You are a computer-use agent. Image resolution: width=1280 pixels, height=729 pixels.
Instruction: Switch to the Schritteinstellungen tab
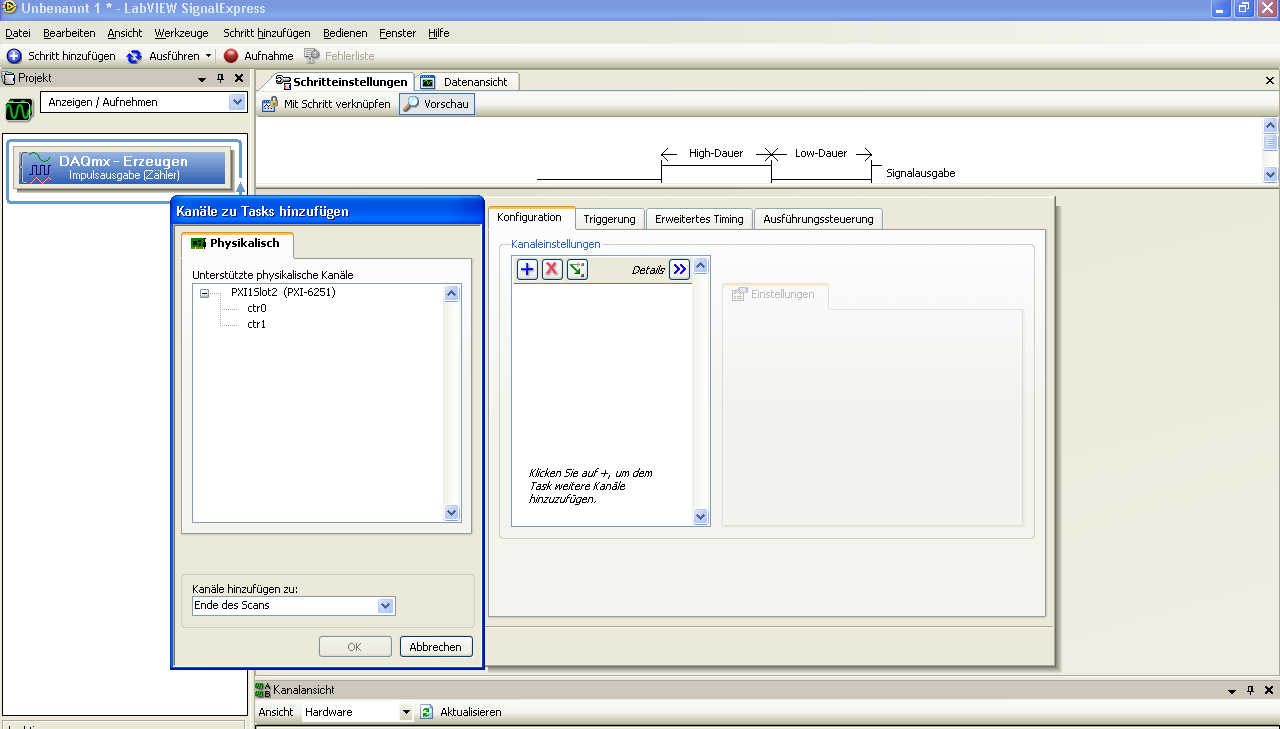pos(342,82)
